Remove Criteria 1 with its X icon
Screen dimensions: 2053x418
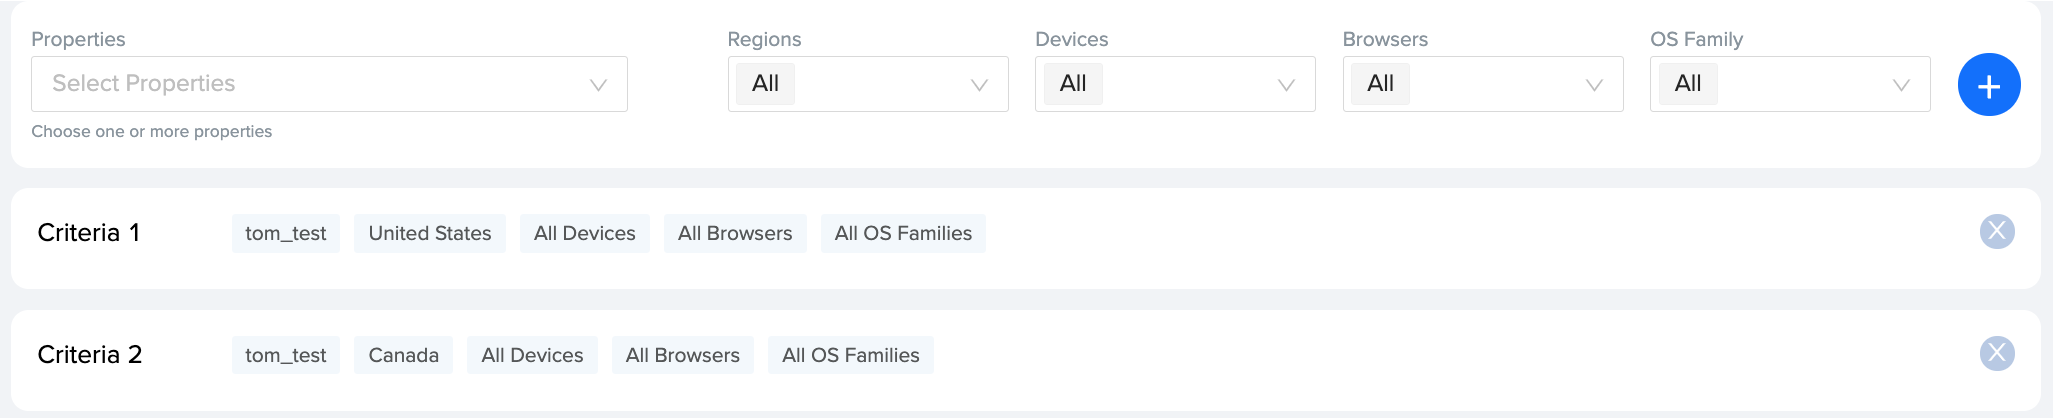tap(1997, 232)
